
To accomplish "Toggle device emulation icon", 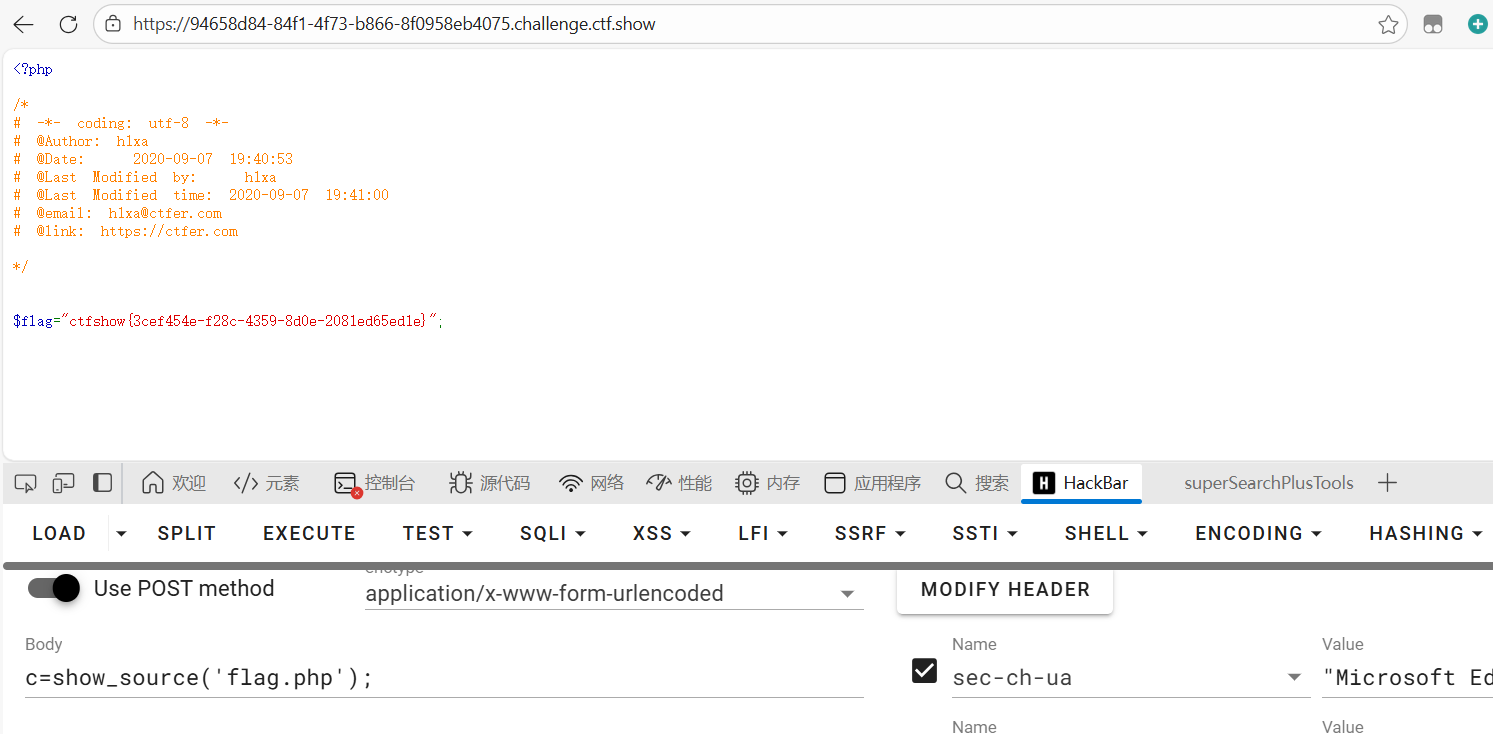I will 64,483.
